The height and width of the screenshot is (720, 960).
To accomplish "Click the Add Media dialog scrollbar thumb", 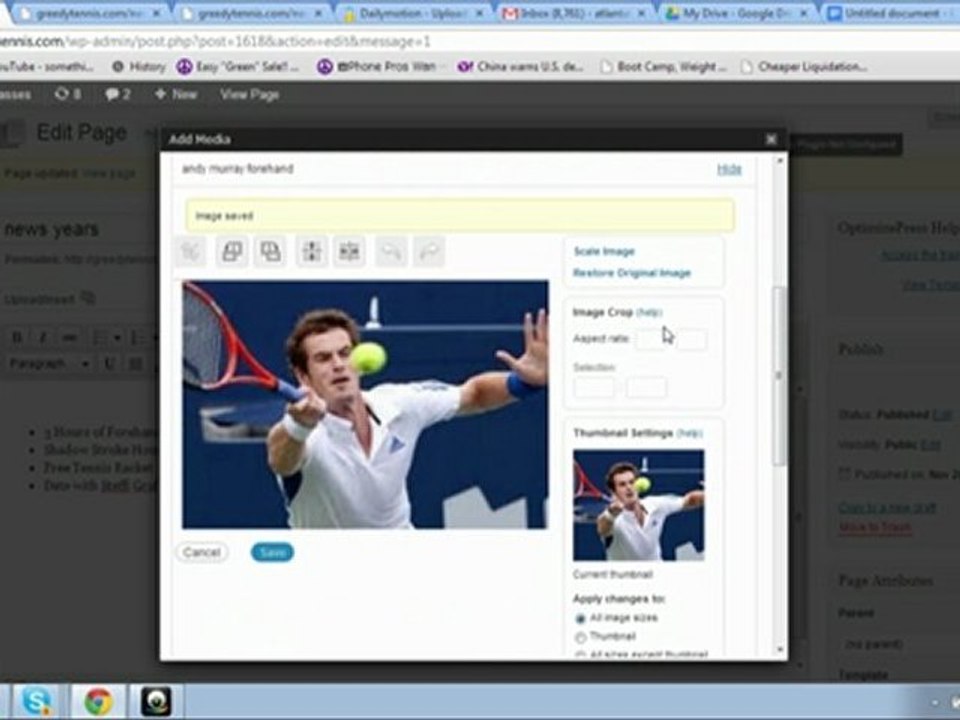I will [779, 375].
